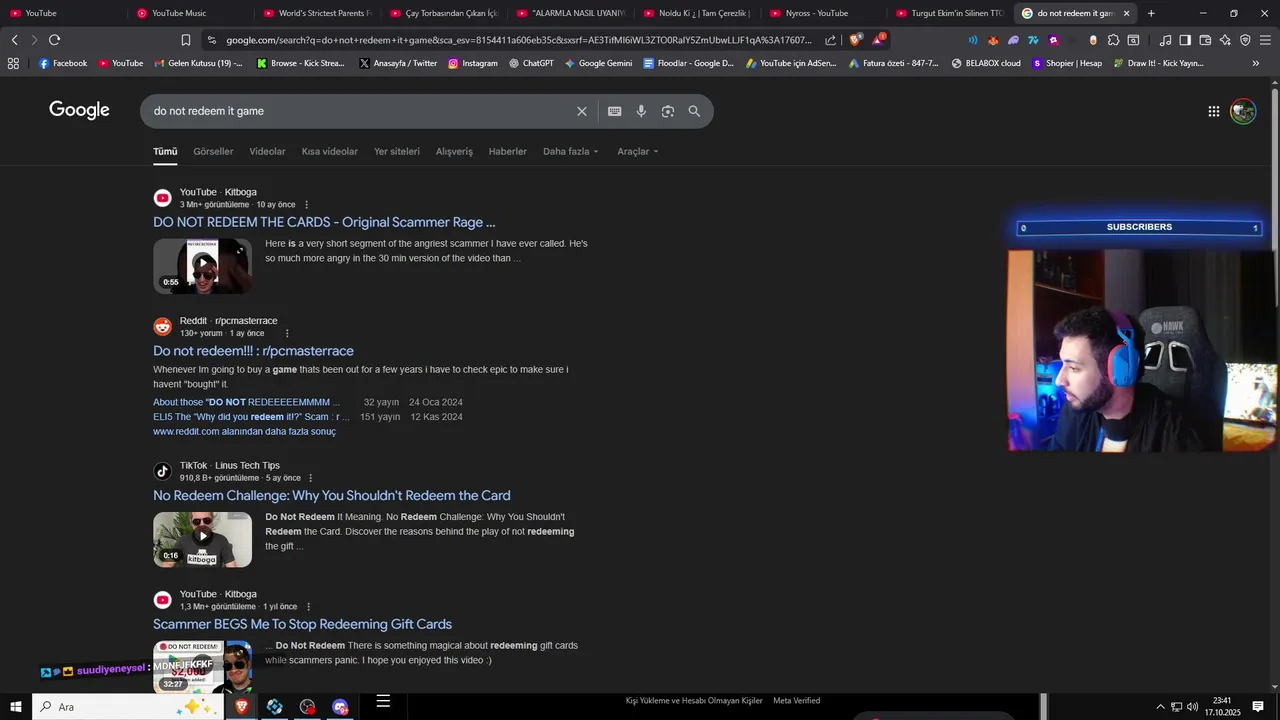Open the three-dot menu for Reddit result
Image resolution: width=1280 pixels, height=720 pixels.
click(287, 333)
